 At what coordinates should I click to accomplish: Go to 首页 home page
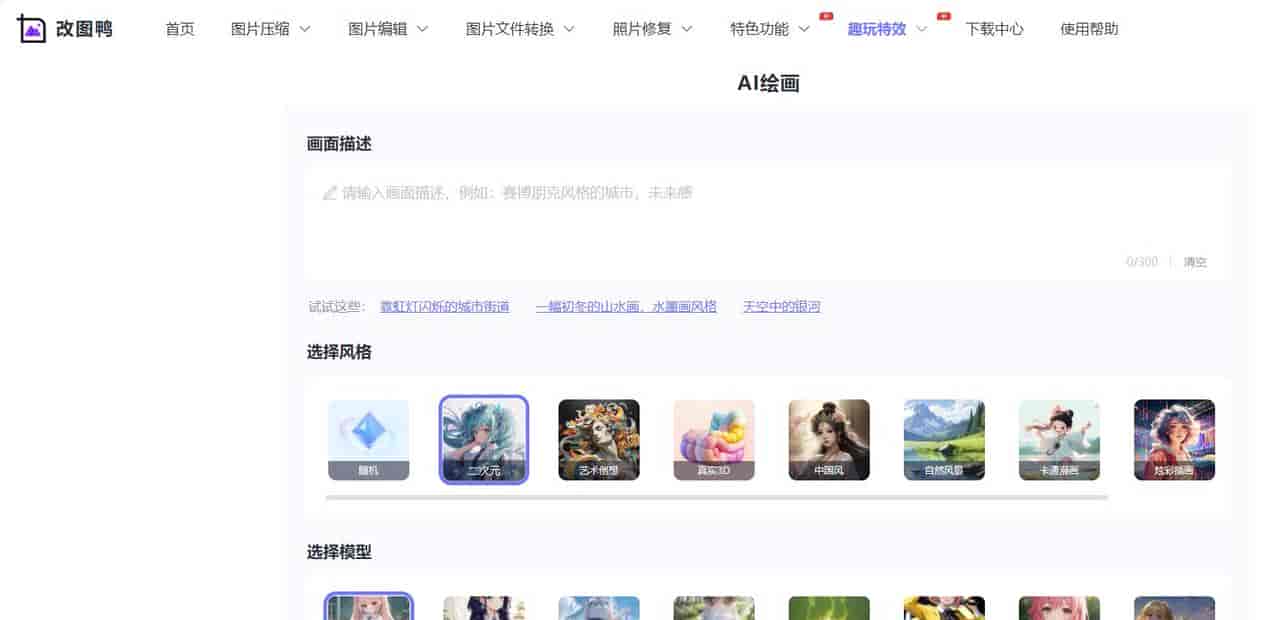[x=180, y=29]
